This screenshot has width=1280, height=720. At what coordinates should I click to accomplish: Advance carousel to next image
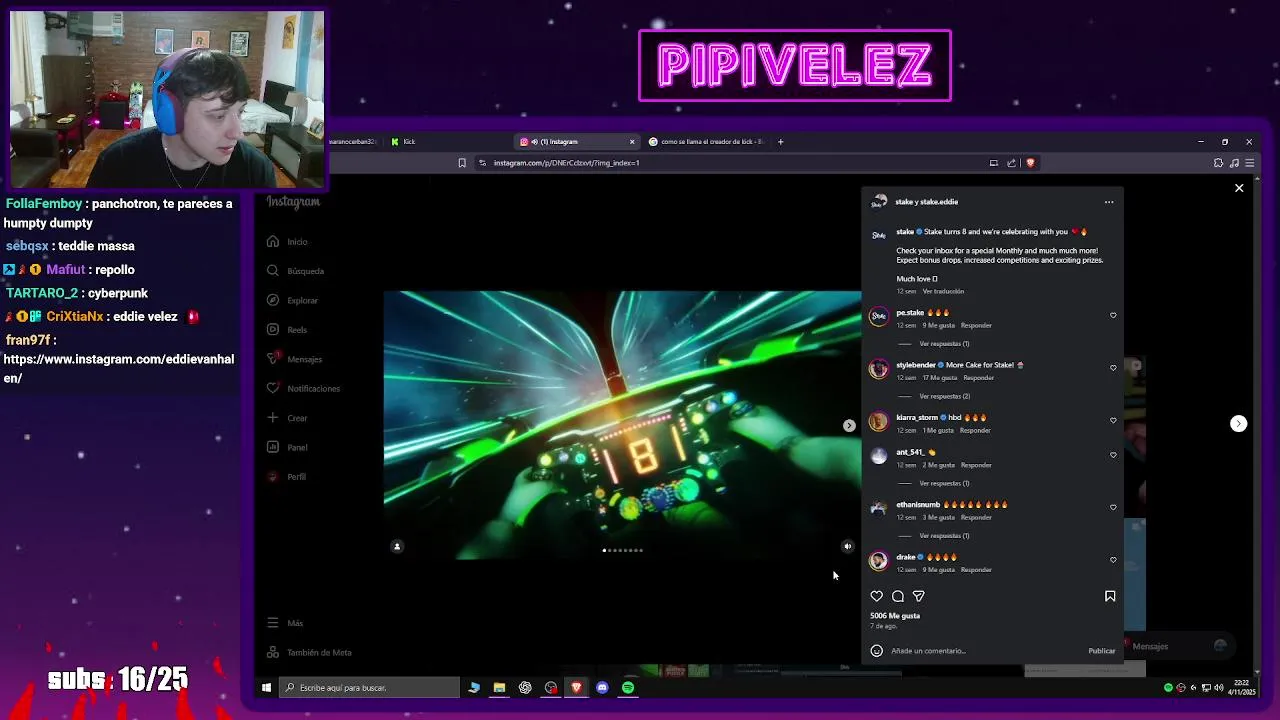[849, 425]
